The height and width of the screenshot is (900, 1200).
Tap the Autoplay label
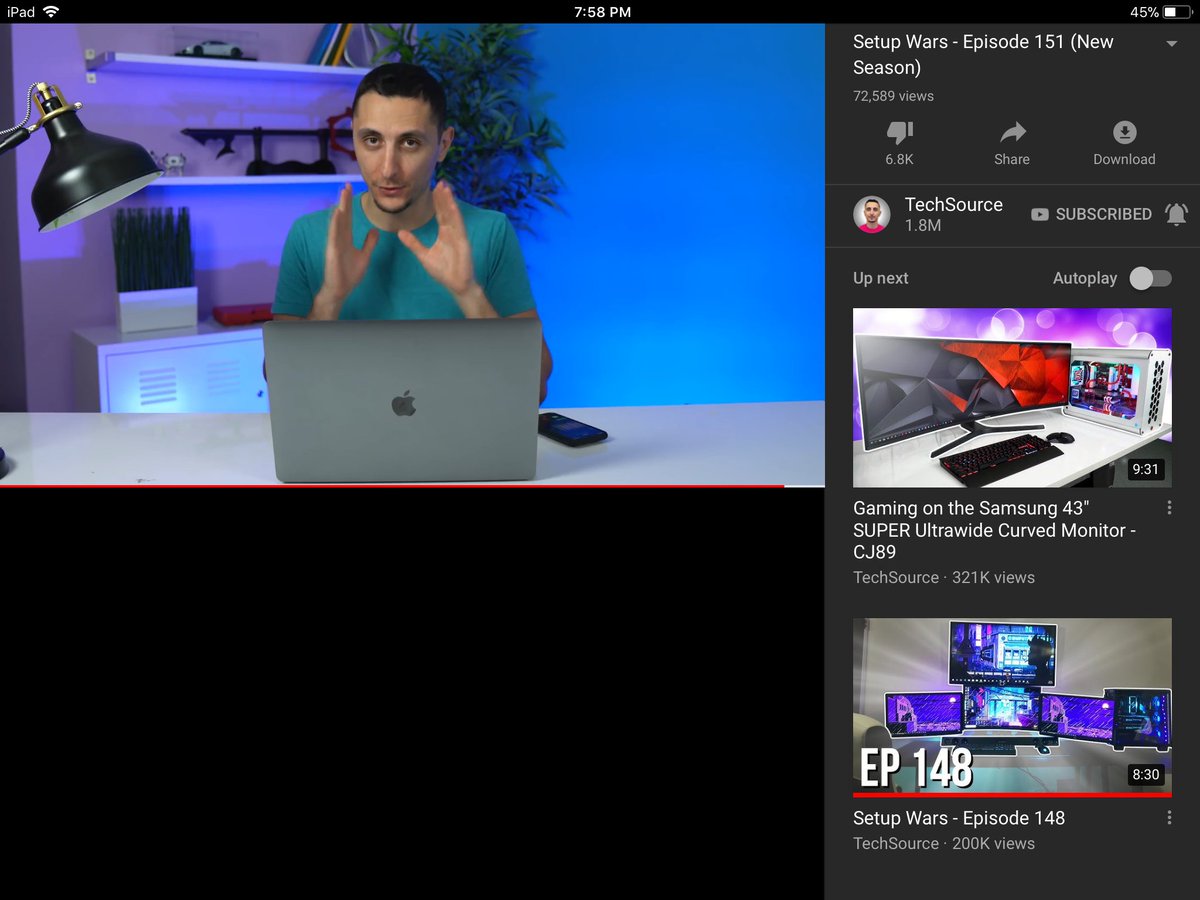[x=1085, y=278]
